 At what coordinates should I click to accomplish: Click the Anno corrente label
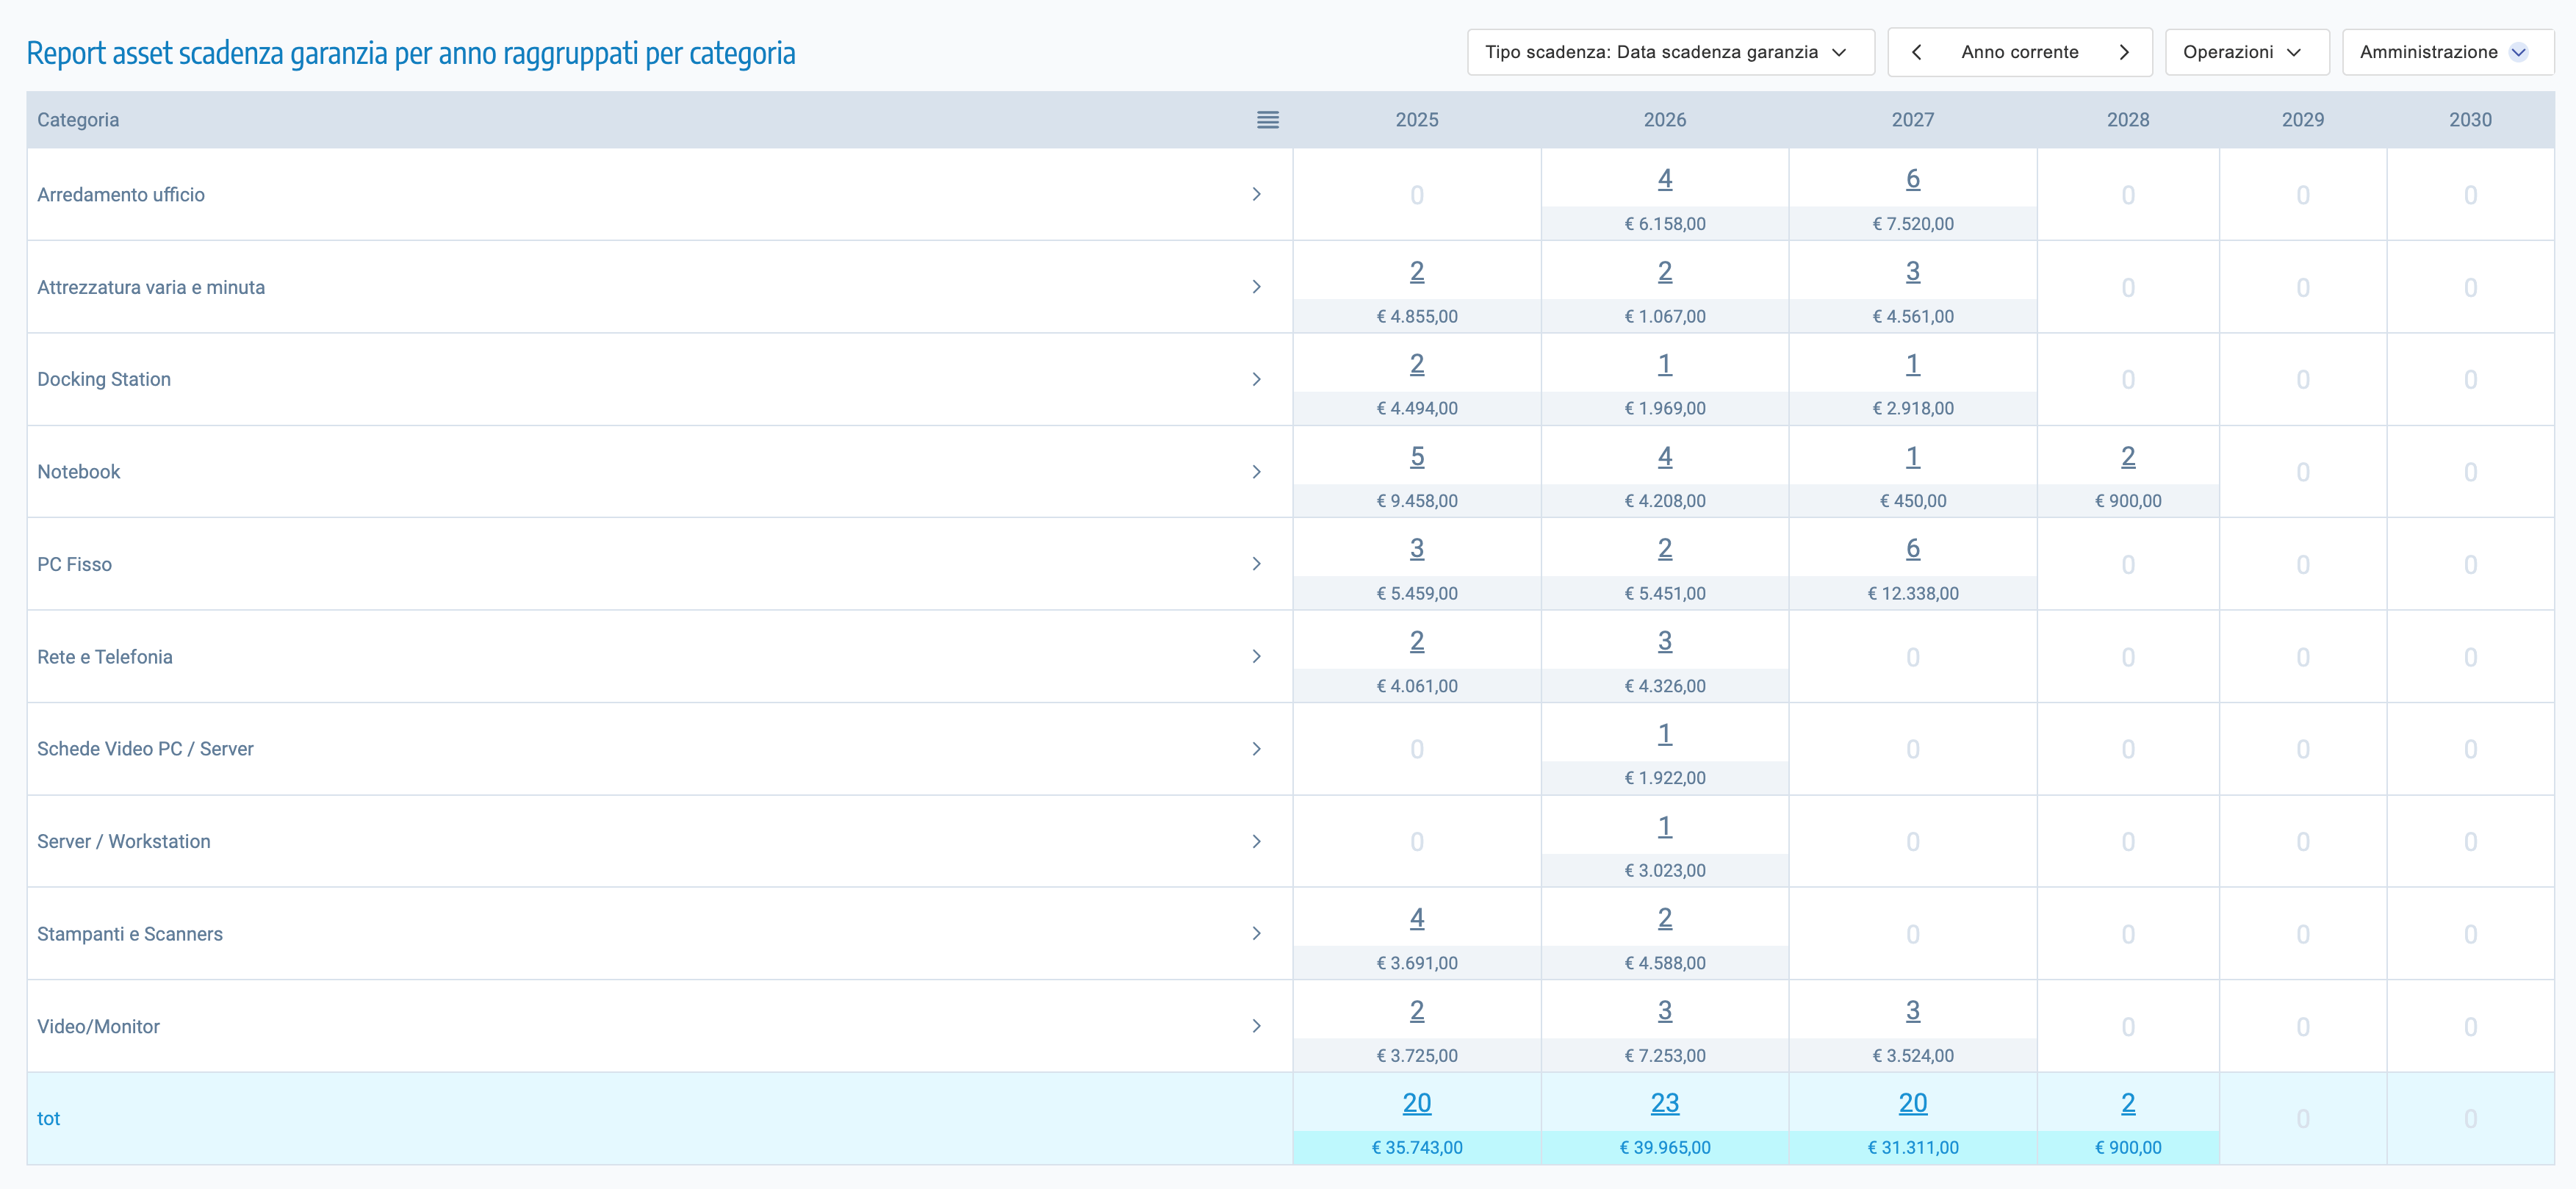[x=2019, y=52]
